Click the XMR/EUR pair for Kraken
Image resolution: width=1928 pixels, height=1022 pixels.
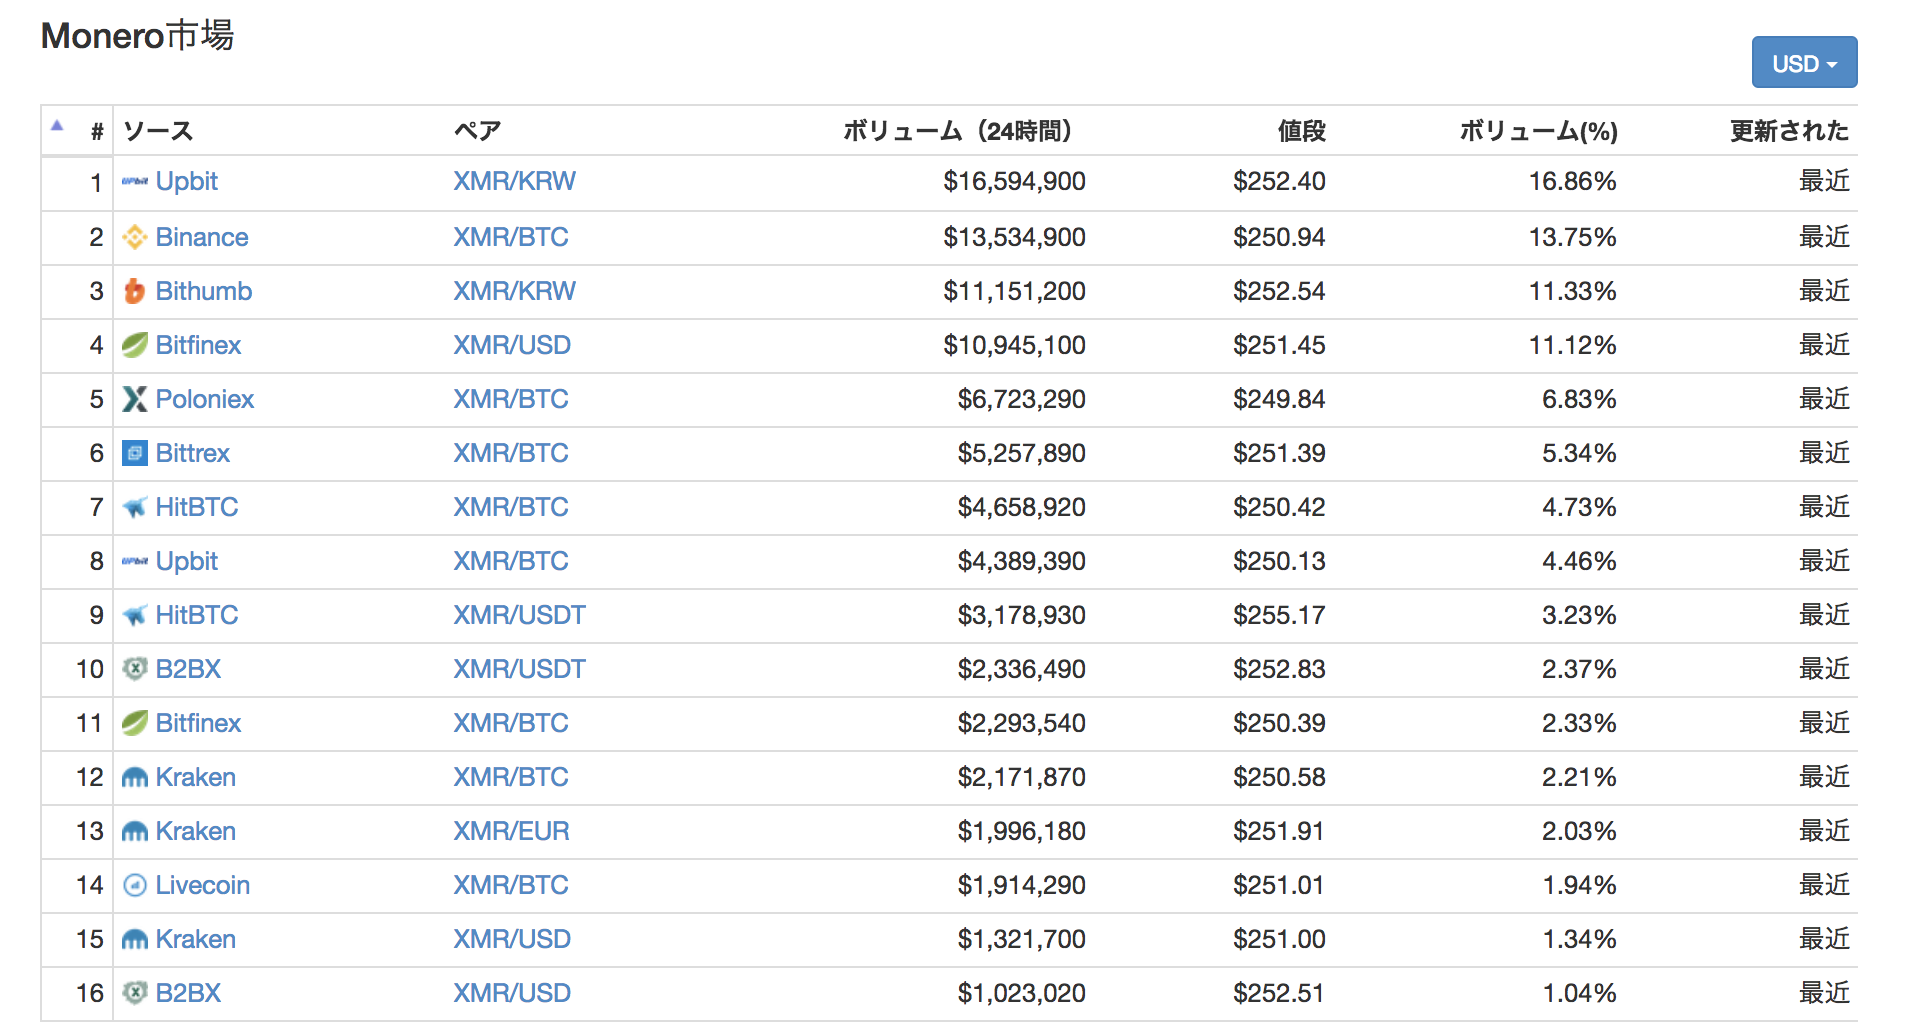511,831
